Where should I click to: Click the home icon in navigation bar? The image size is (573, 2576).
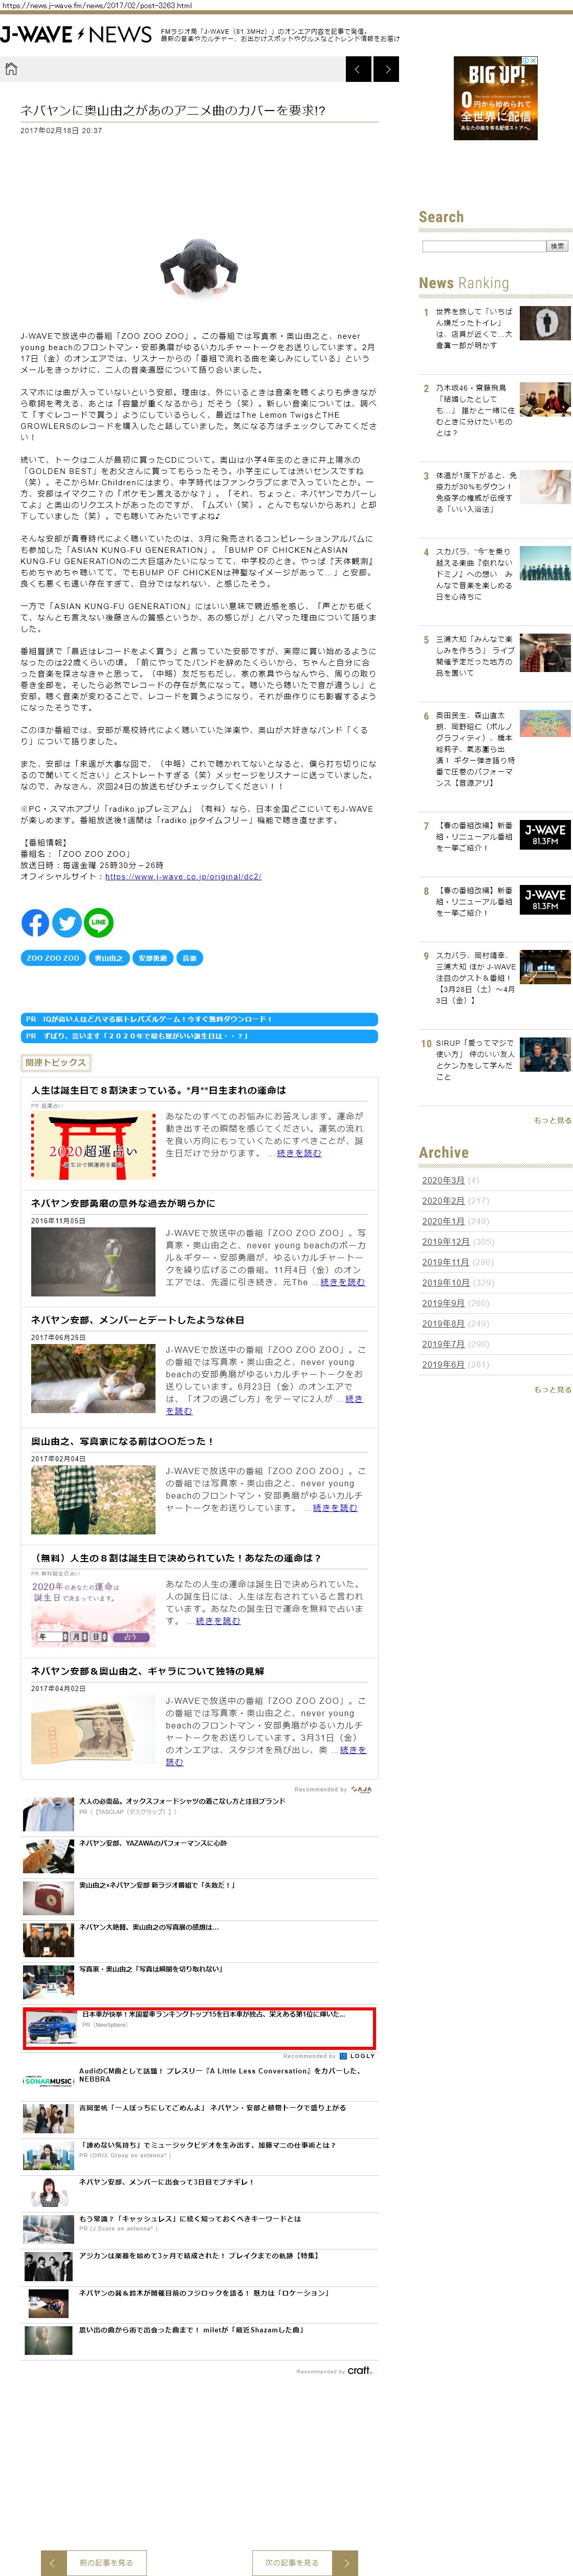coord(12,69)
